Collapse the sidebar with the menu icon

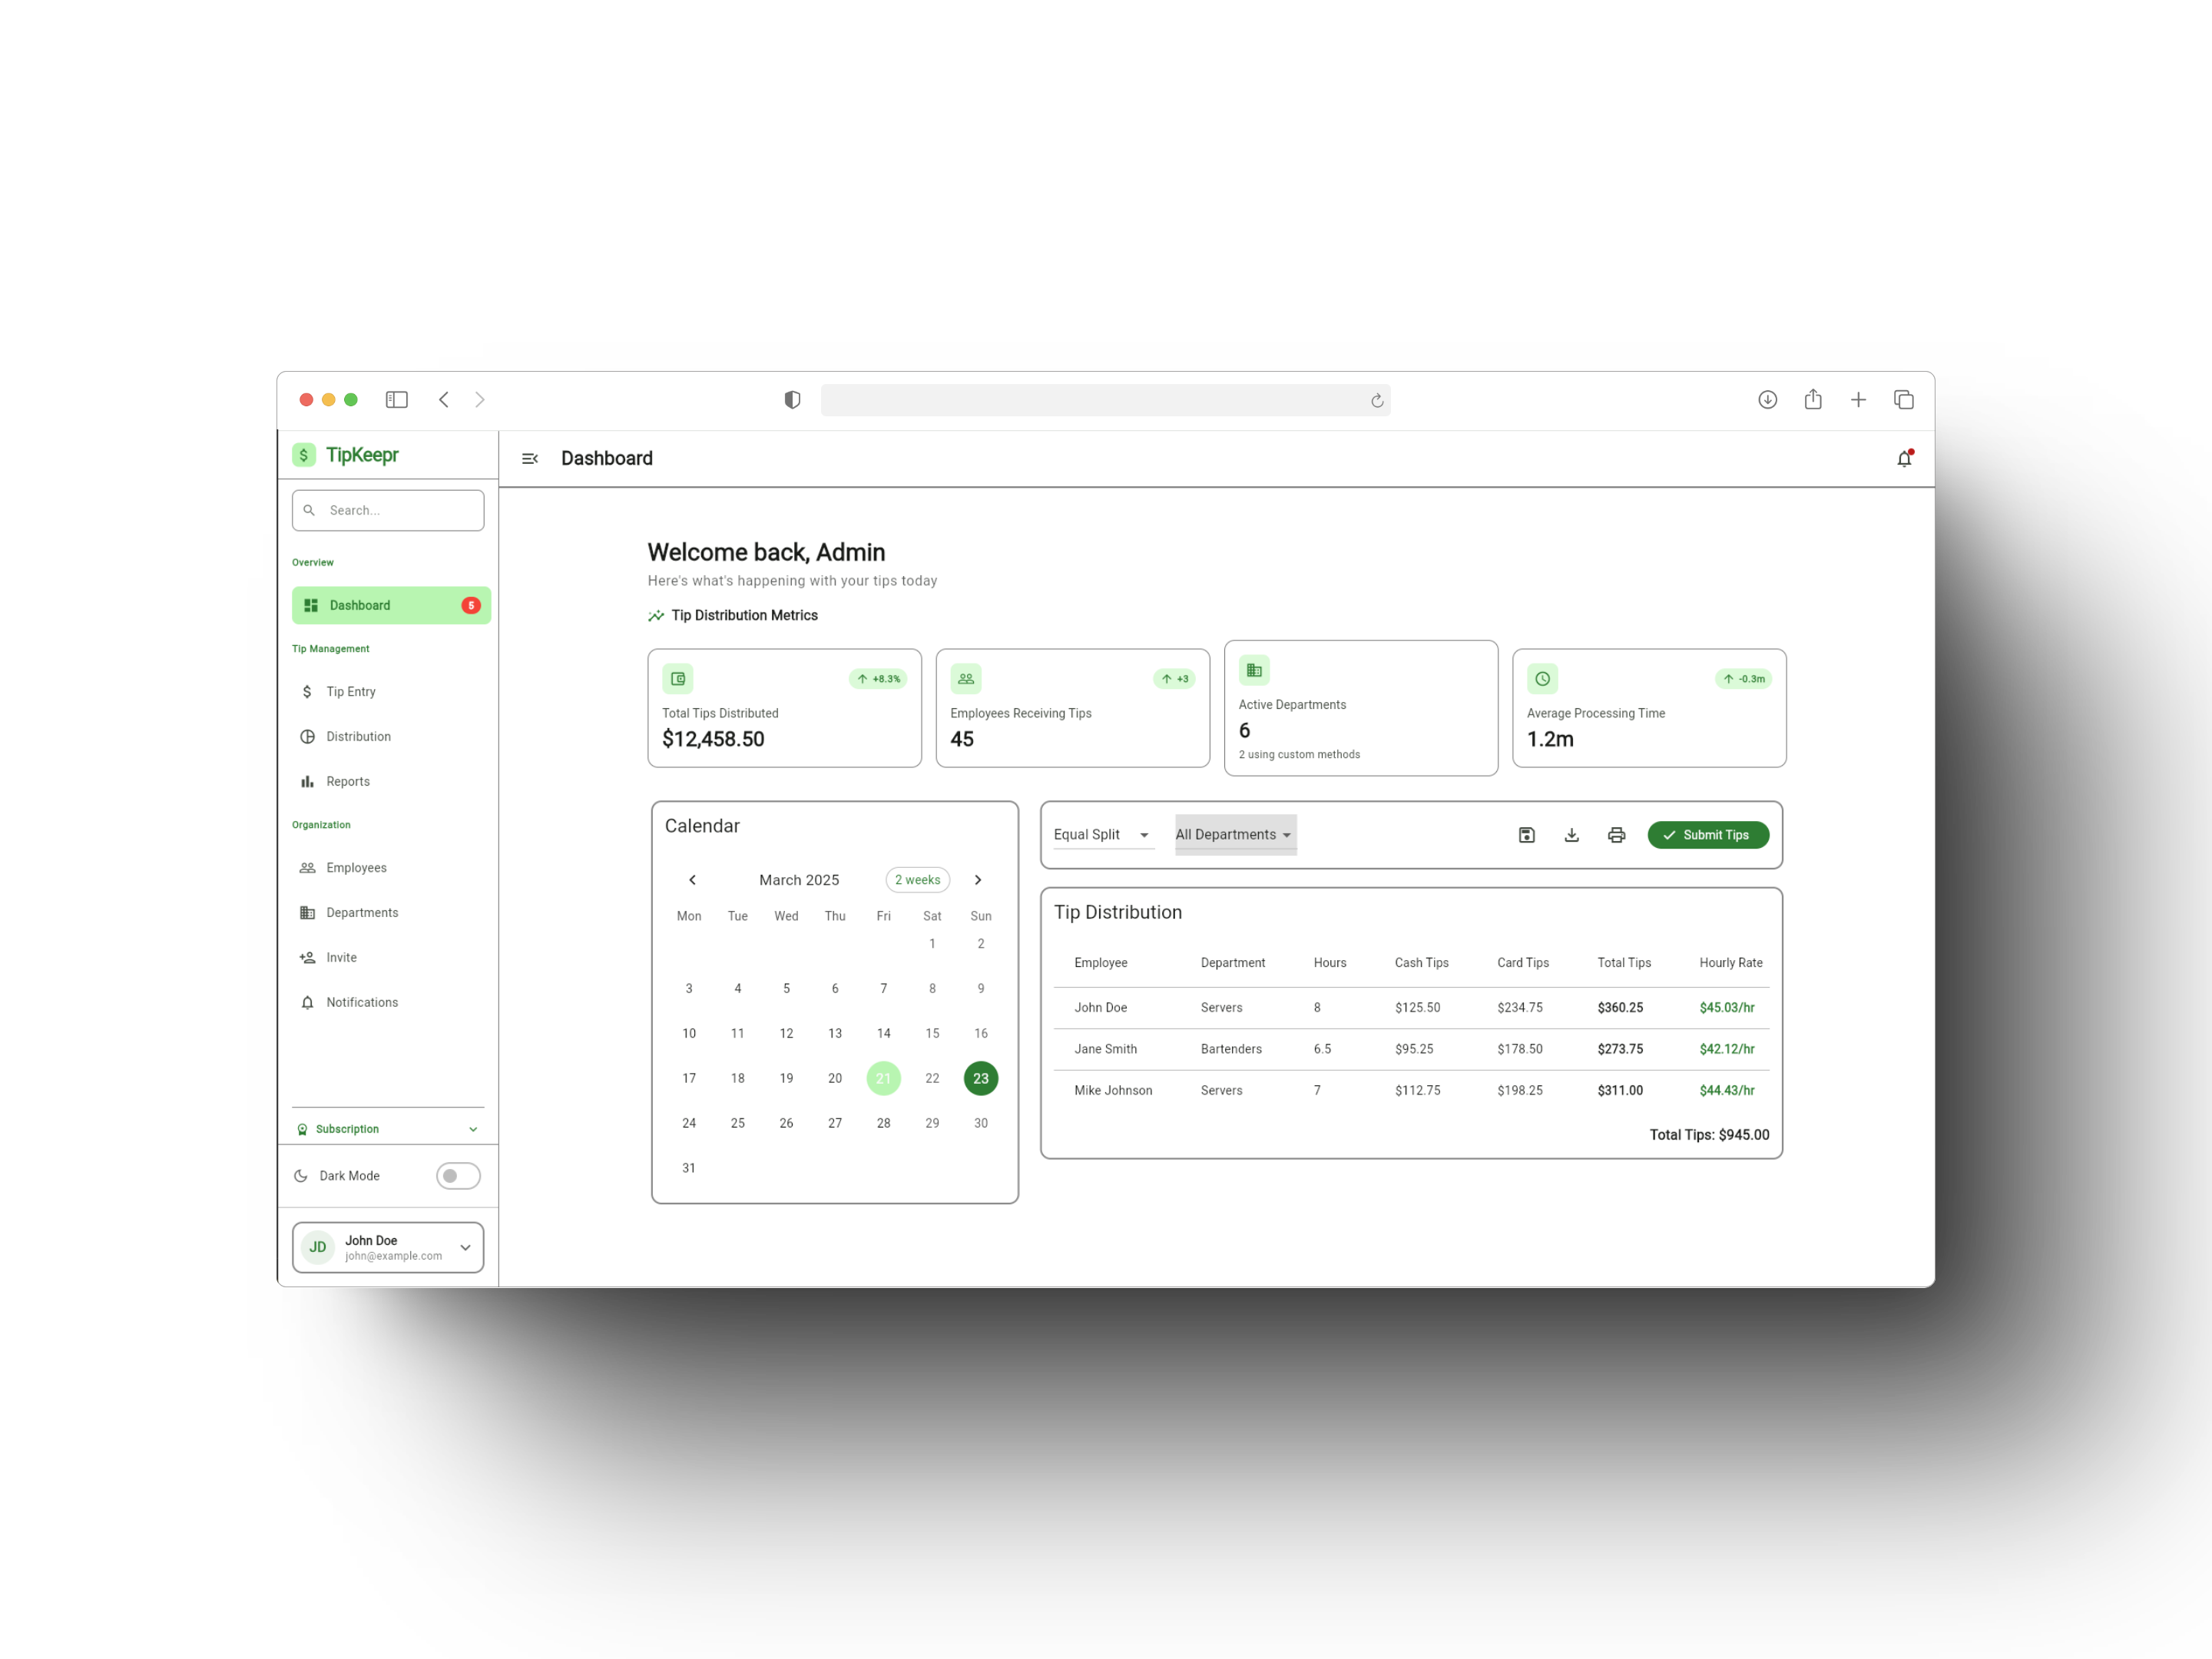pos(530,458)
